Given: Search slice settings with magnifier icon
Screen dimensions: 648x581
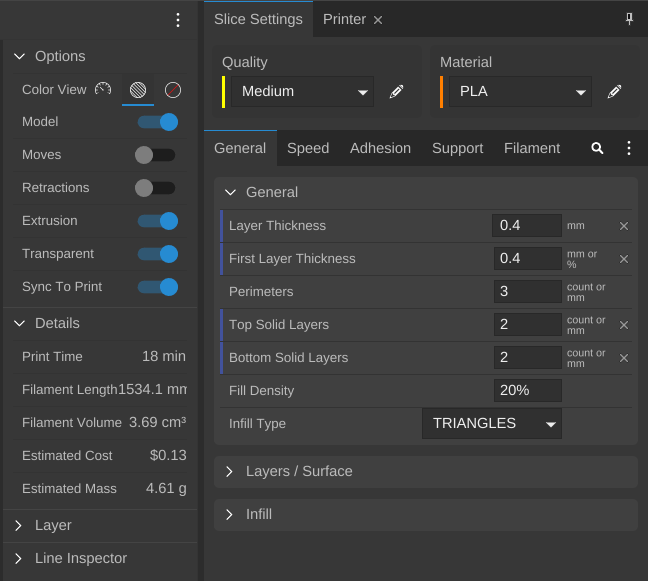Looking at the screenshot, I should [x=597, y=148].
